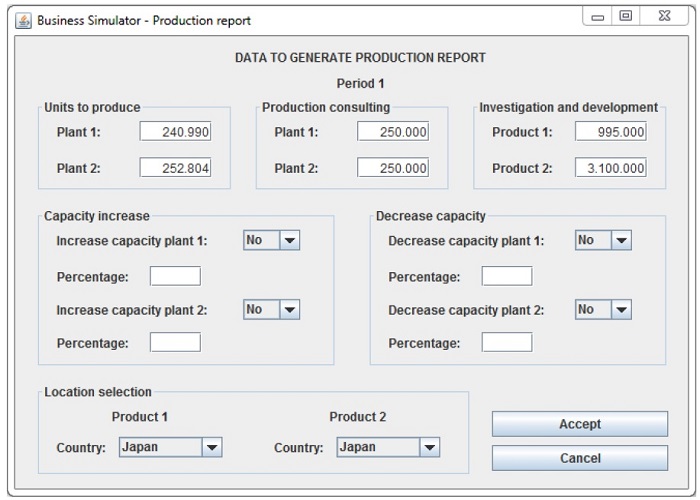Click Units to produce Plant 2 field

[x=175, y=168]
